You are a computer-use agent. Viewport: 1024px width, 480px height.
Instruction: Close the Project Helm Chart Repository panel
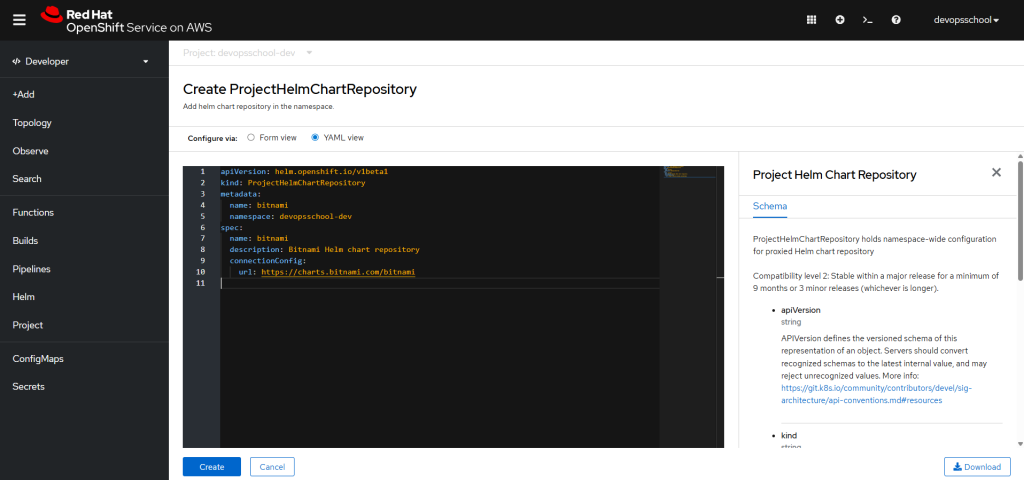[x=996, y=173]
